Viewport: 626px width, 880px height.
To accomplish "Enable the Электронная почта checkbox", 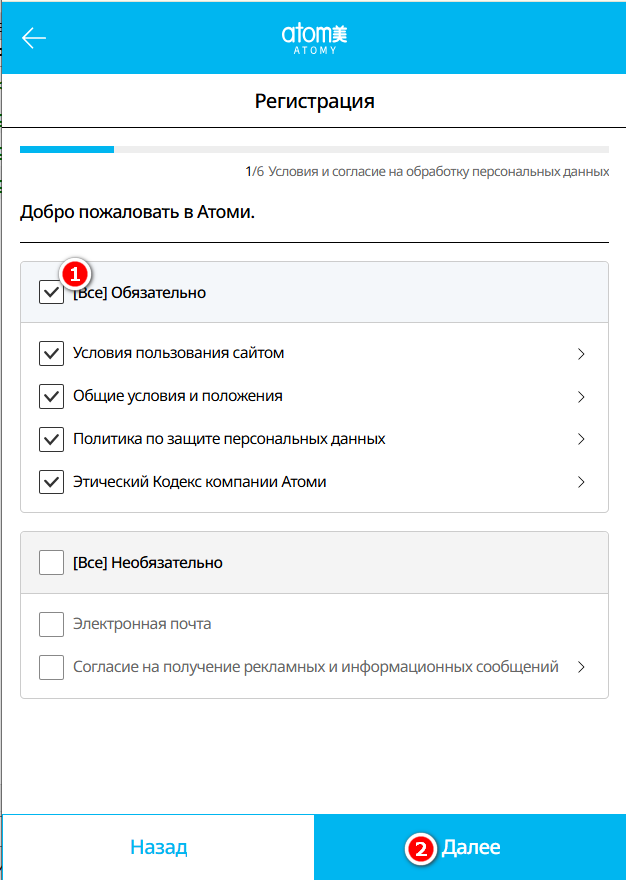I will pos(51,624).
